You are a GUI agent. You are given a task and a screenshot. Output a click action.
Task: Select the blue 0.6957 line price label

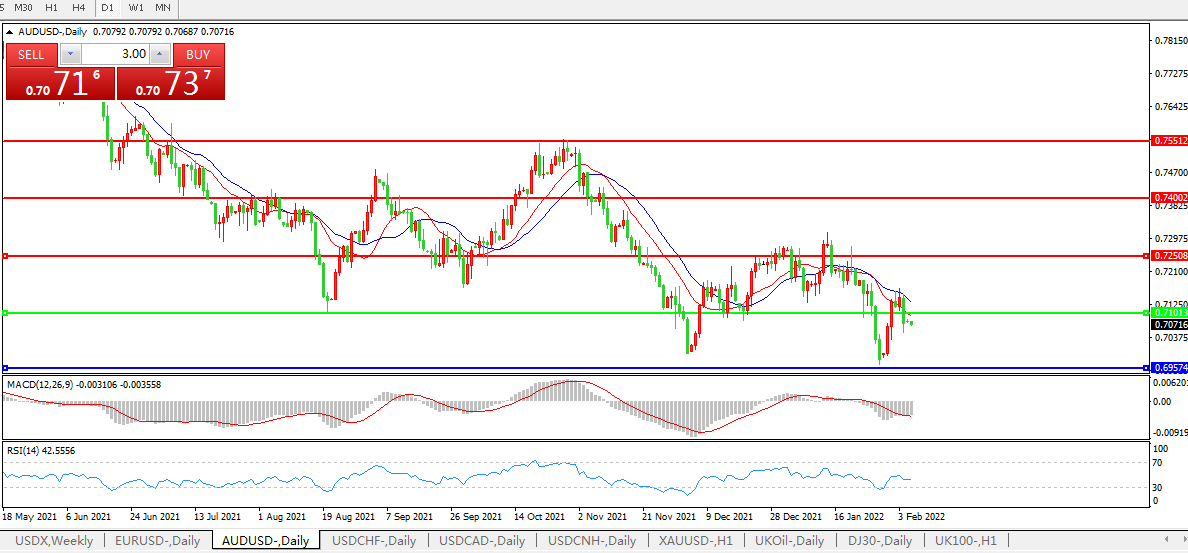click(1168, 368)
